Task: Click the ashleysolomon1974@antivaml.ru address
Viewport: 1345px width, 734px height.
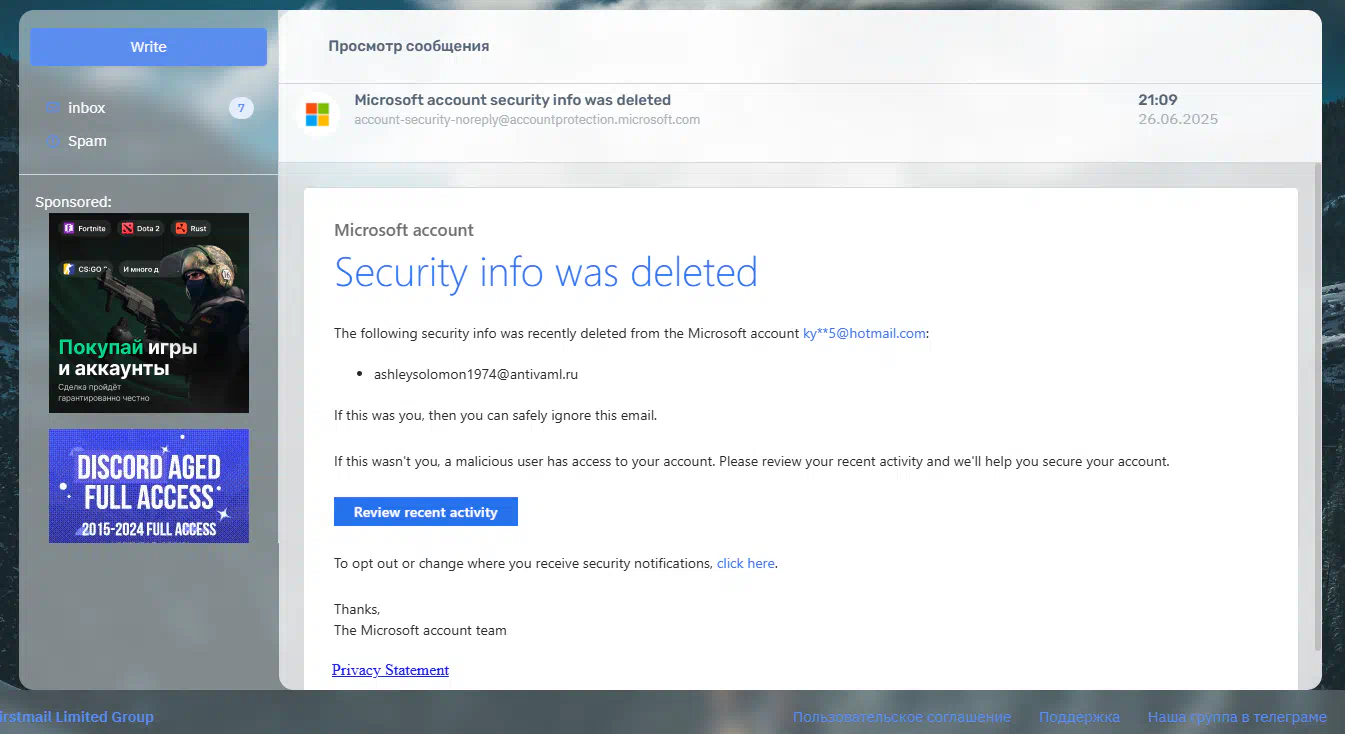Action: click(x=476, y=374)
